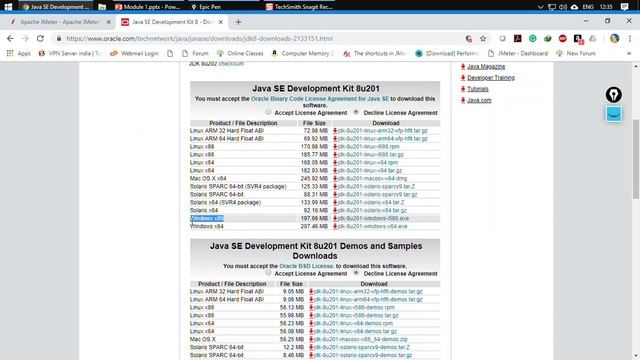640x360 pixels.
Task: Go back to the previous page
Action: 10,38
